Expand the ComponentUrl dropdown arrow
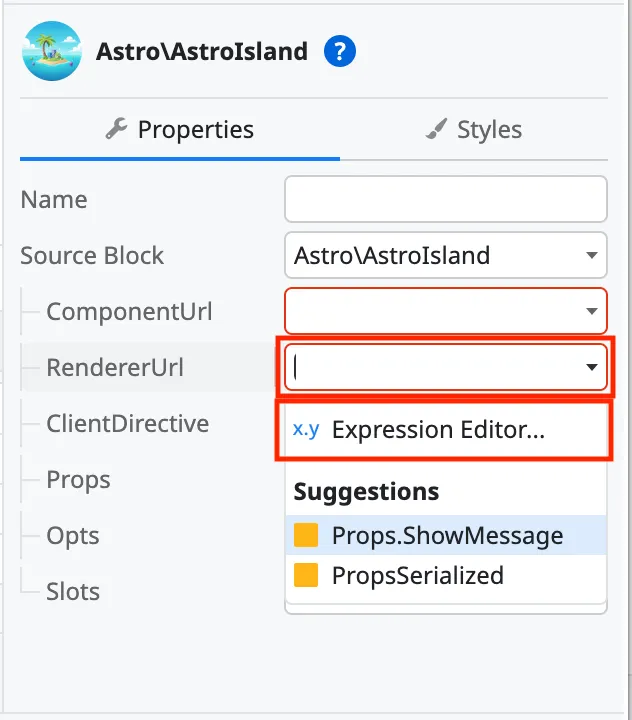Screen dimensions: 632x720 592,312
